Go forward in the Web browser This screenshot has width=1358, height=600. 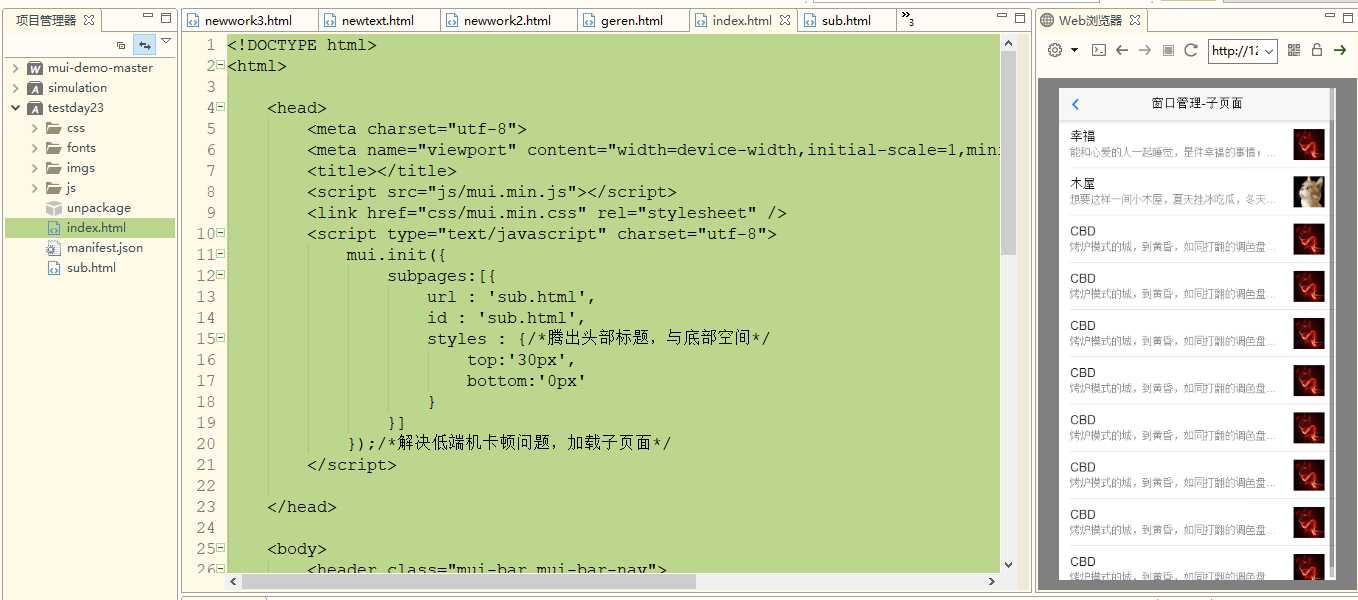click(x=1145, y=50)
